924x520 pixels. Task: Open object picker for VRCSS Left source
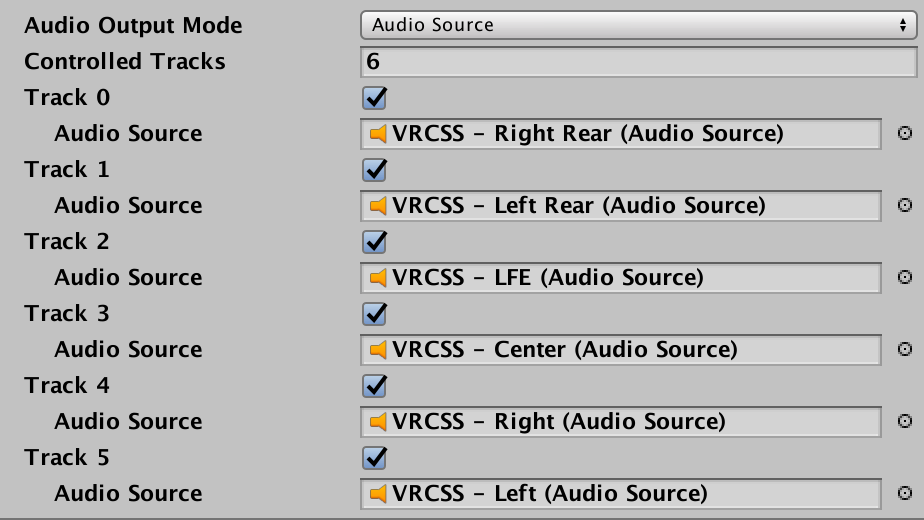pyautogui.click(x=905, y=493)
